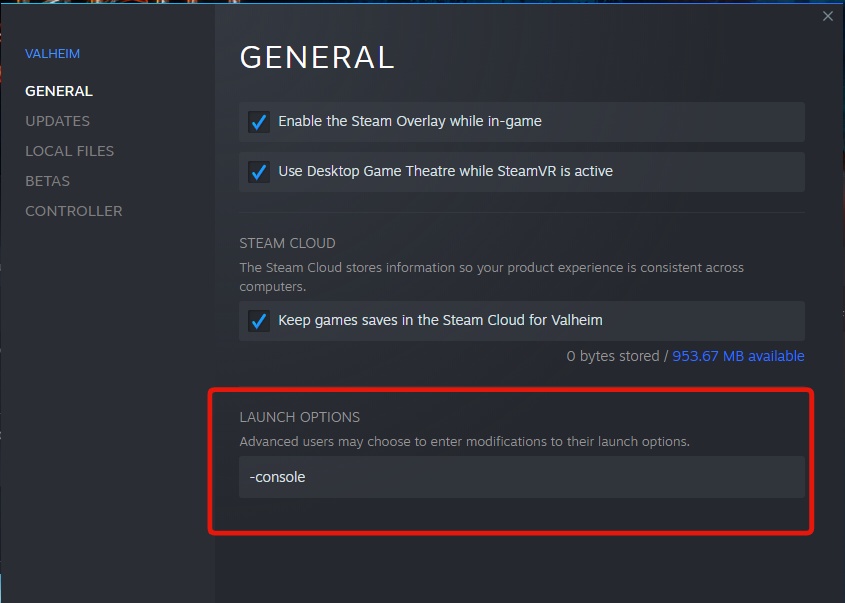Viewport: 845px width, 603px height.
Task: Click the 'Use Desktop Game Theatre' label text
Action: 445,171
